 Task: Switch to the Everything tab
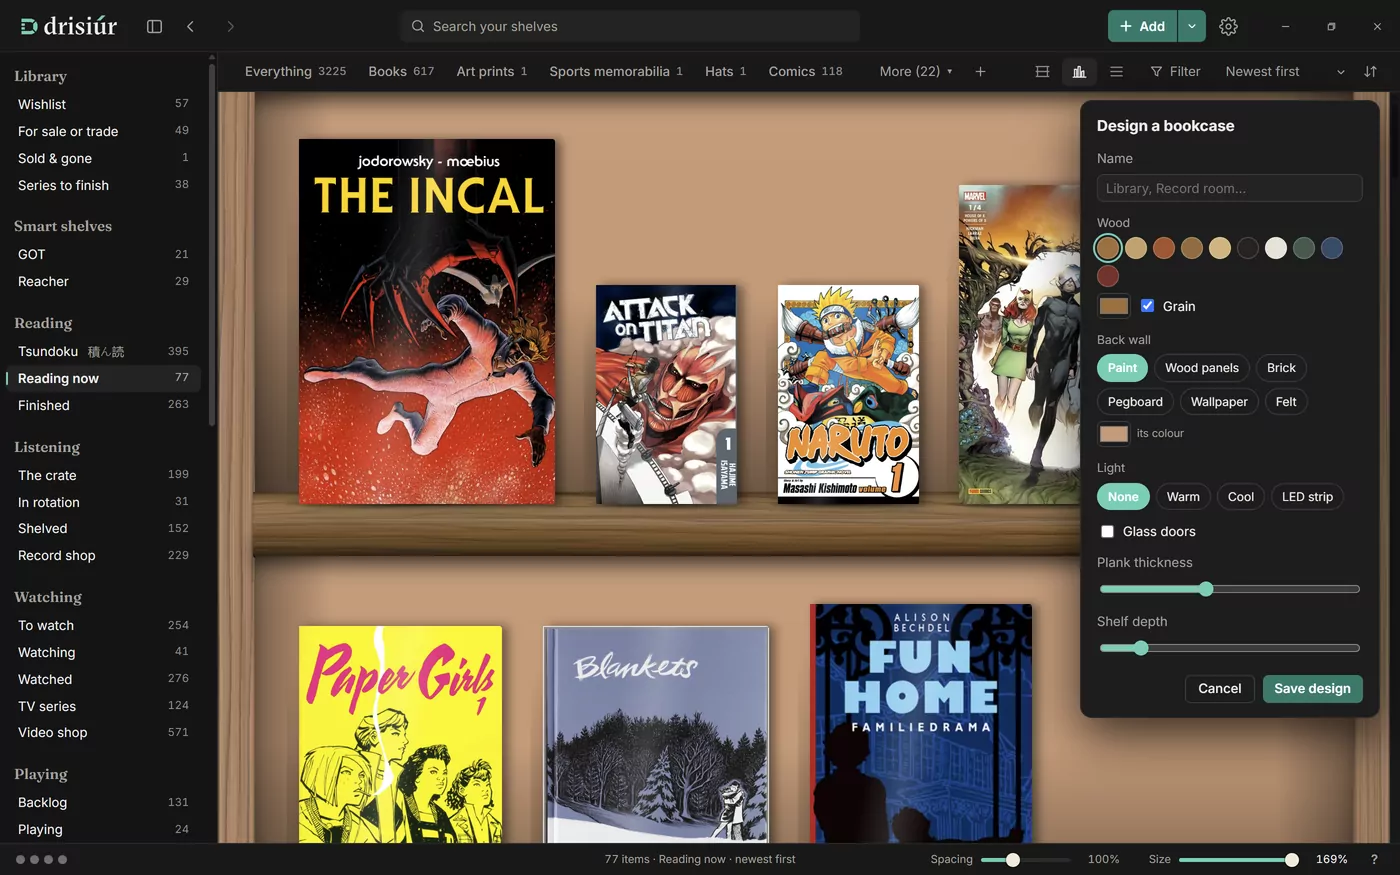(295, 72)
